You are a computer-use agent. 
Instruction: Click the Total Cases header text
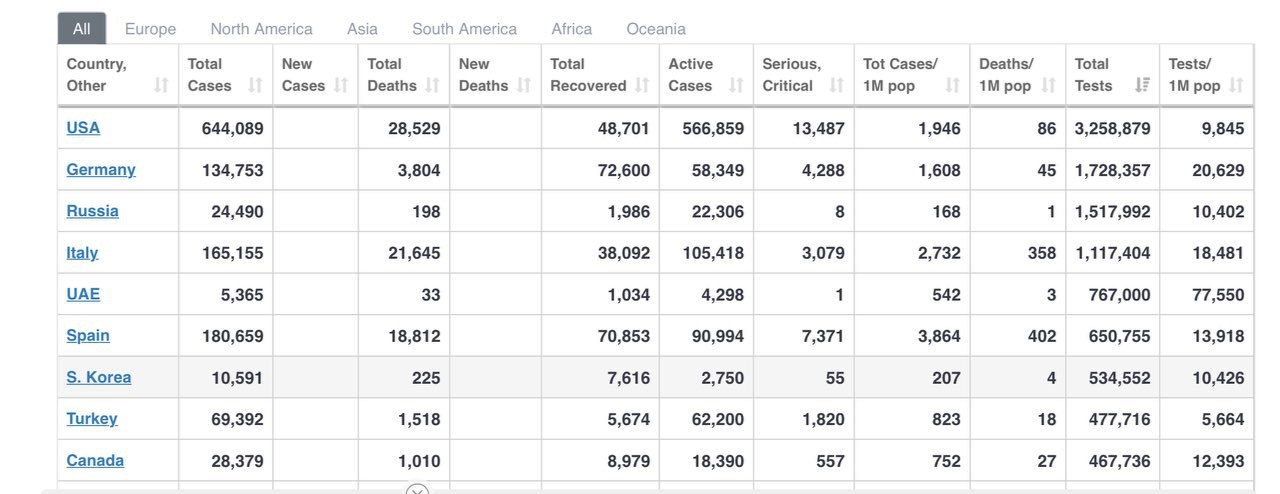click(x=209, y=75)
